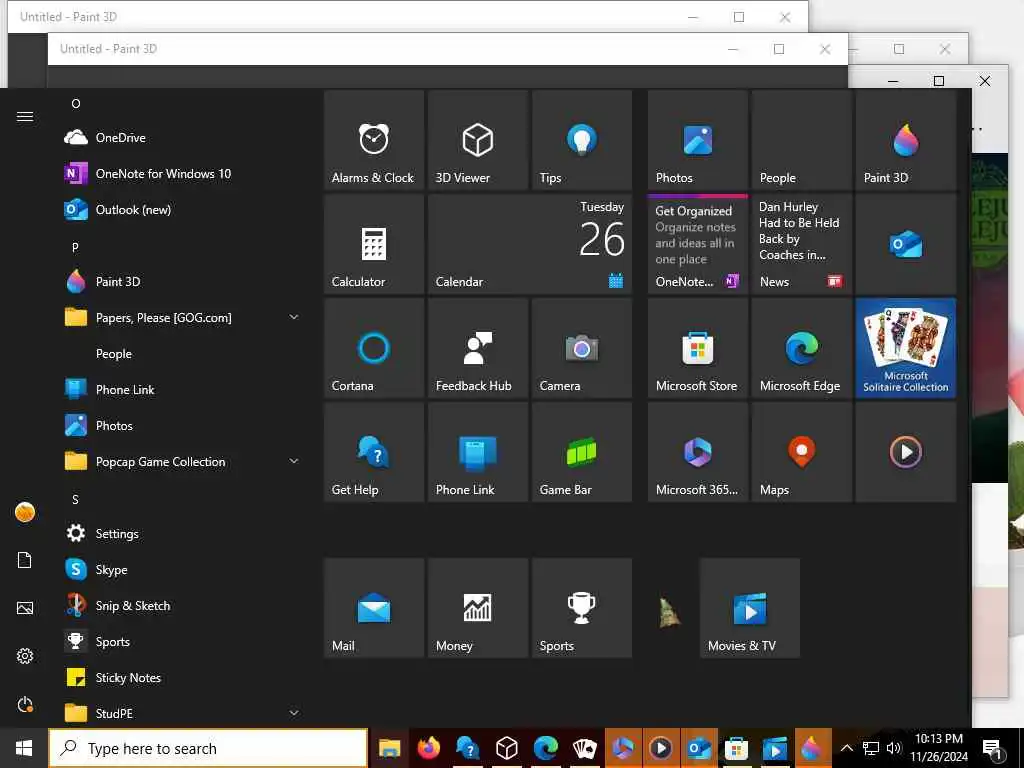Open the Sports tile
Viewport: 1024px width, 768px height.
click(581, 607)
